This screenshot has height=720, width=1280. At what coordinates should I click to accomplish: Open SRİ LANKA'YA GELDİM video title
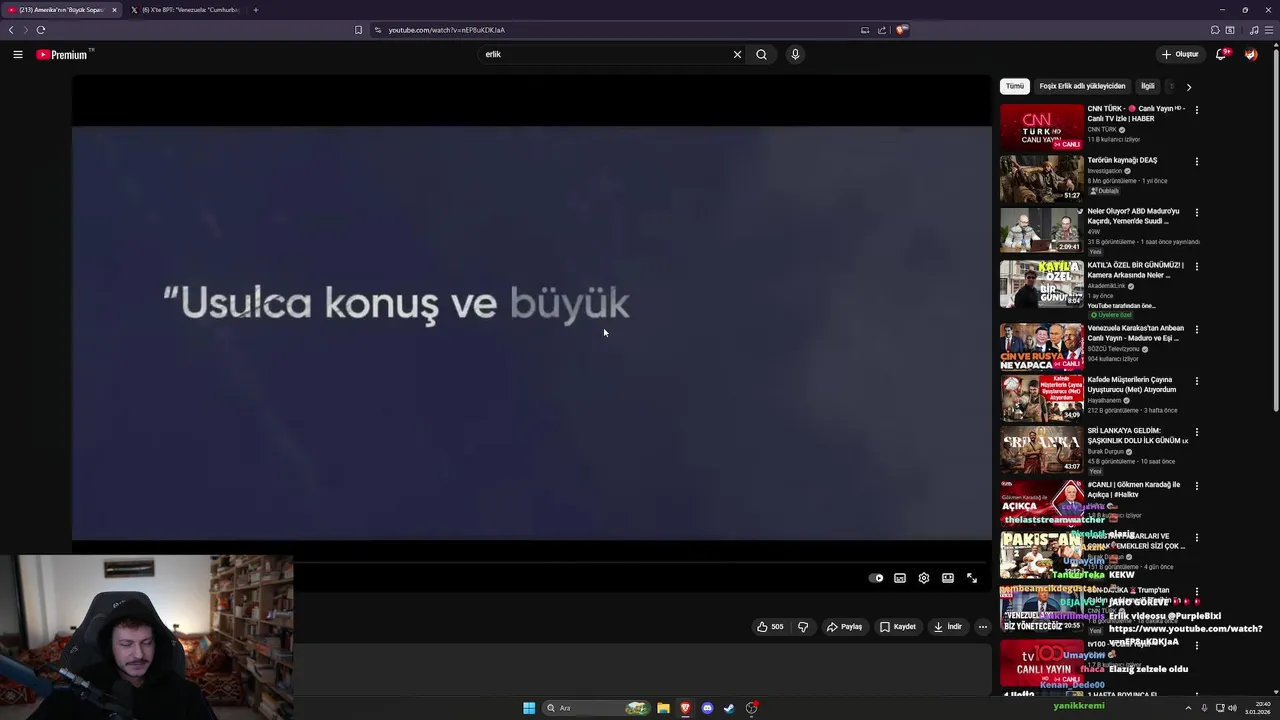(x=1138, y=435)
